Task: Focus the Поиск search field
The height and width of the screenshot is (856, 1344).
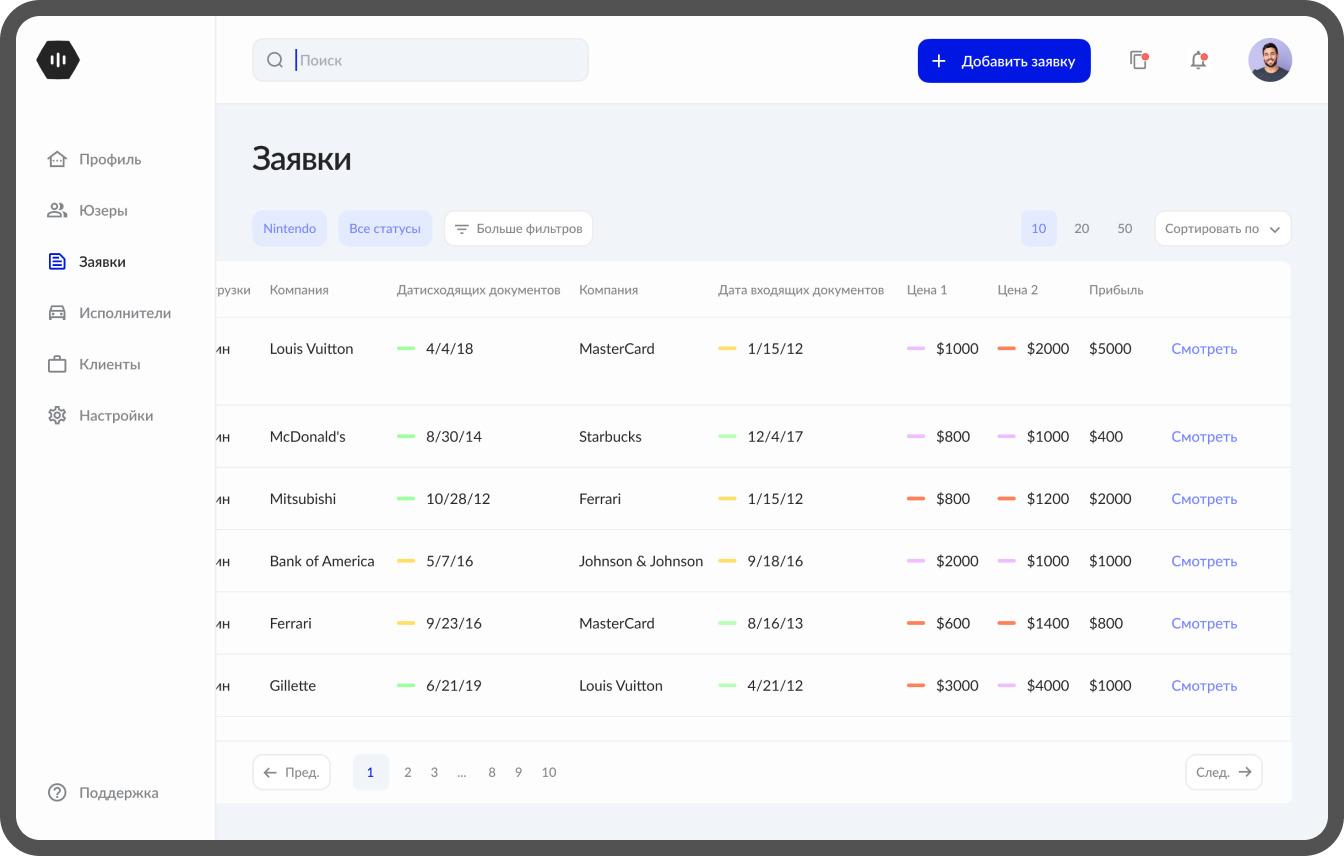Action: click(x=420, y=60)
